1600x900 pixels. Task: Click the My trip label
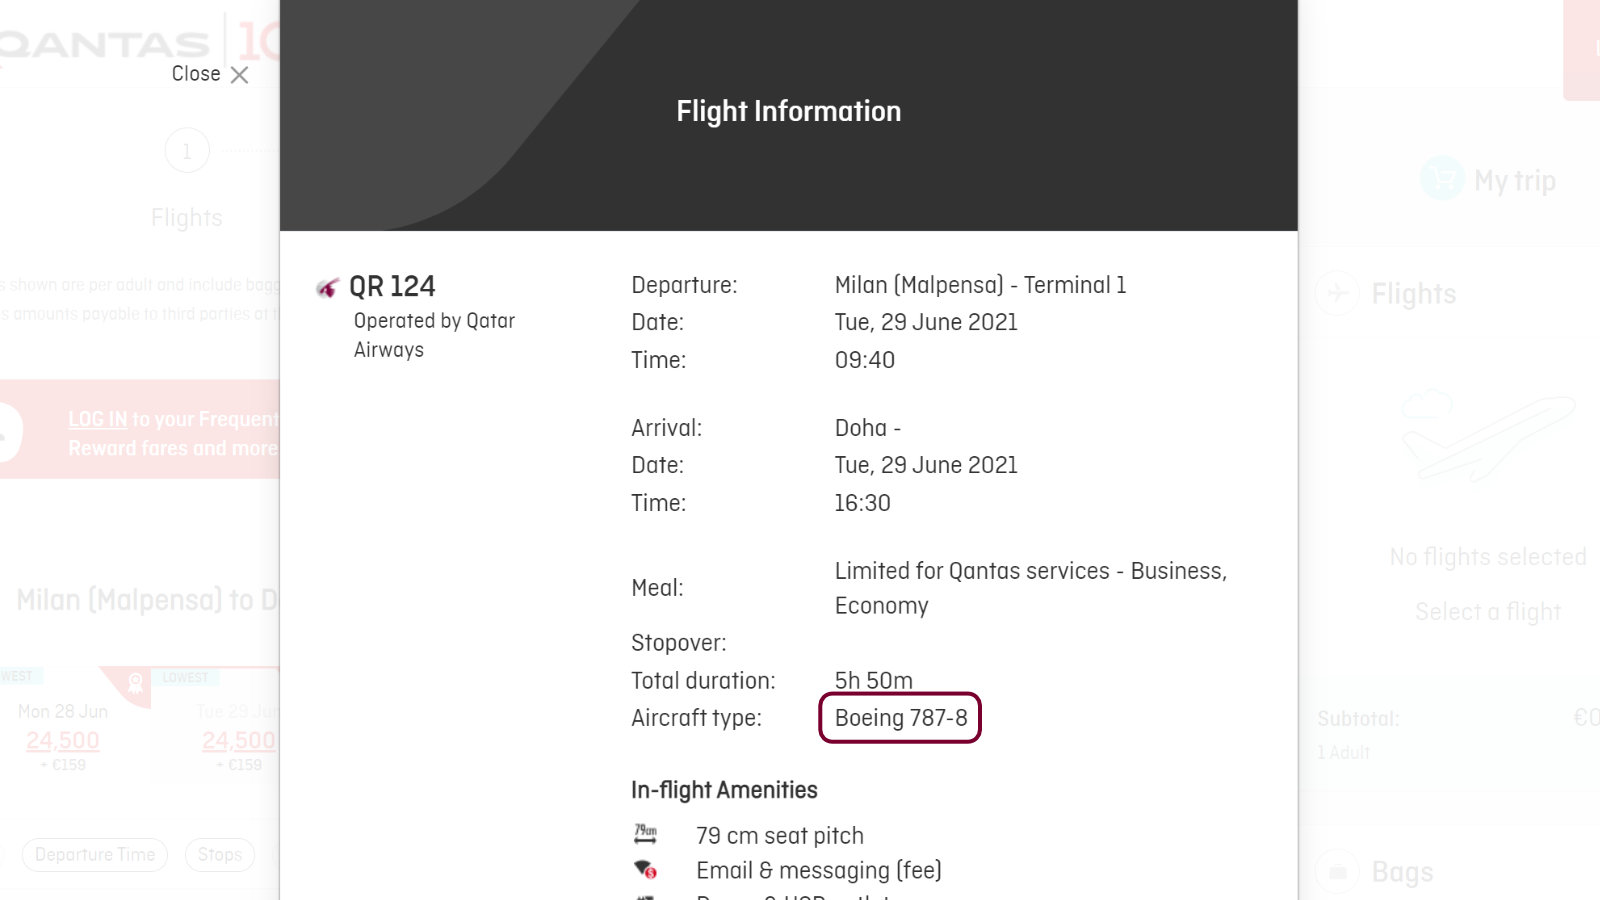click(x=1514, y=181)
